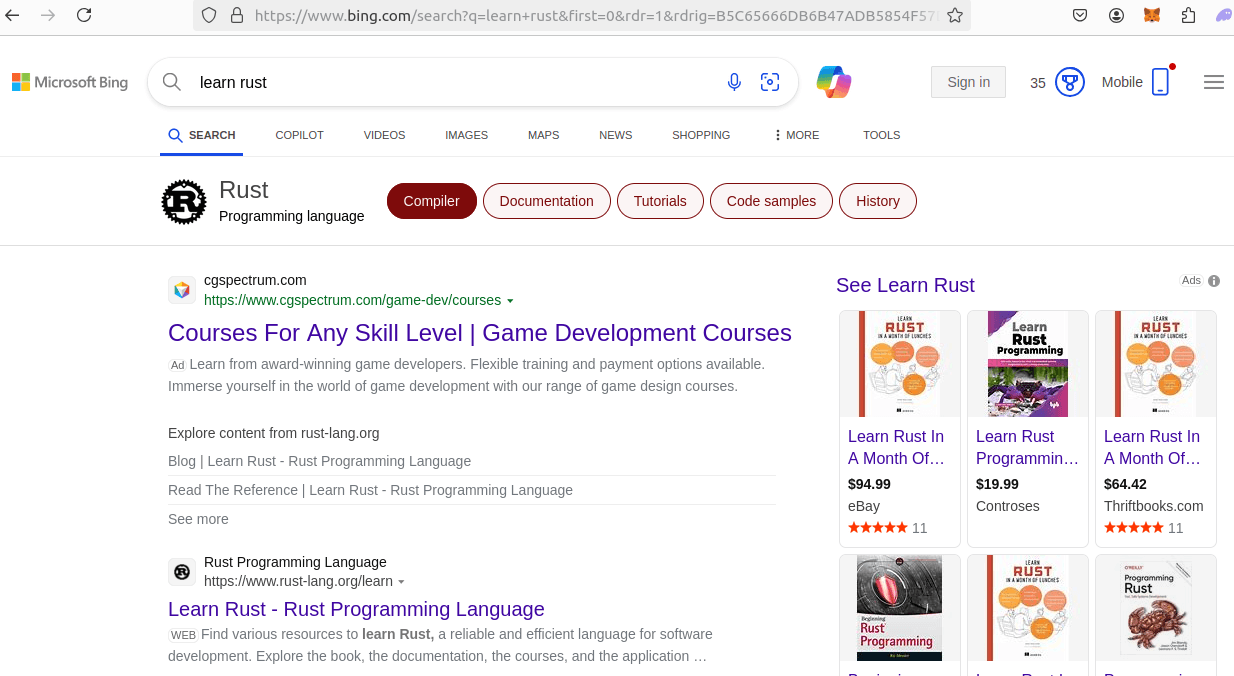Open the $94.99 eBay book thumbnail

point(900,364)
